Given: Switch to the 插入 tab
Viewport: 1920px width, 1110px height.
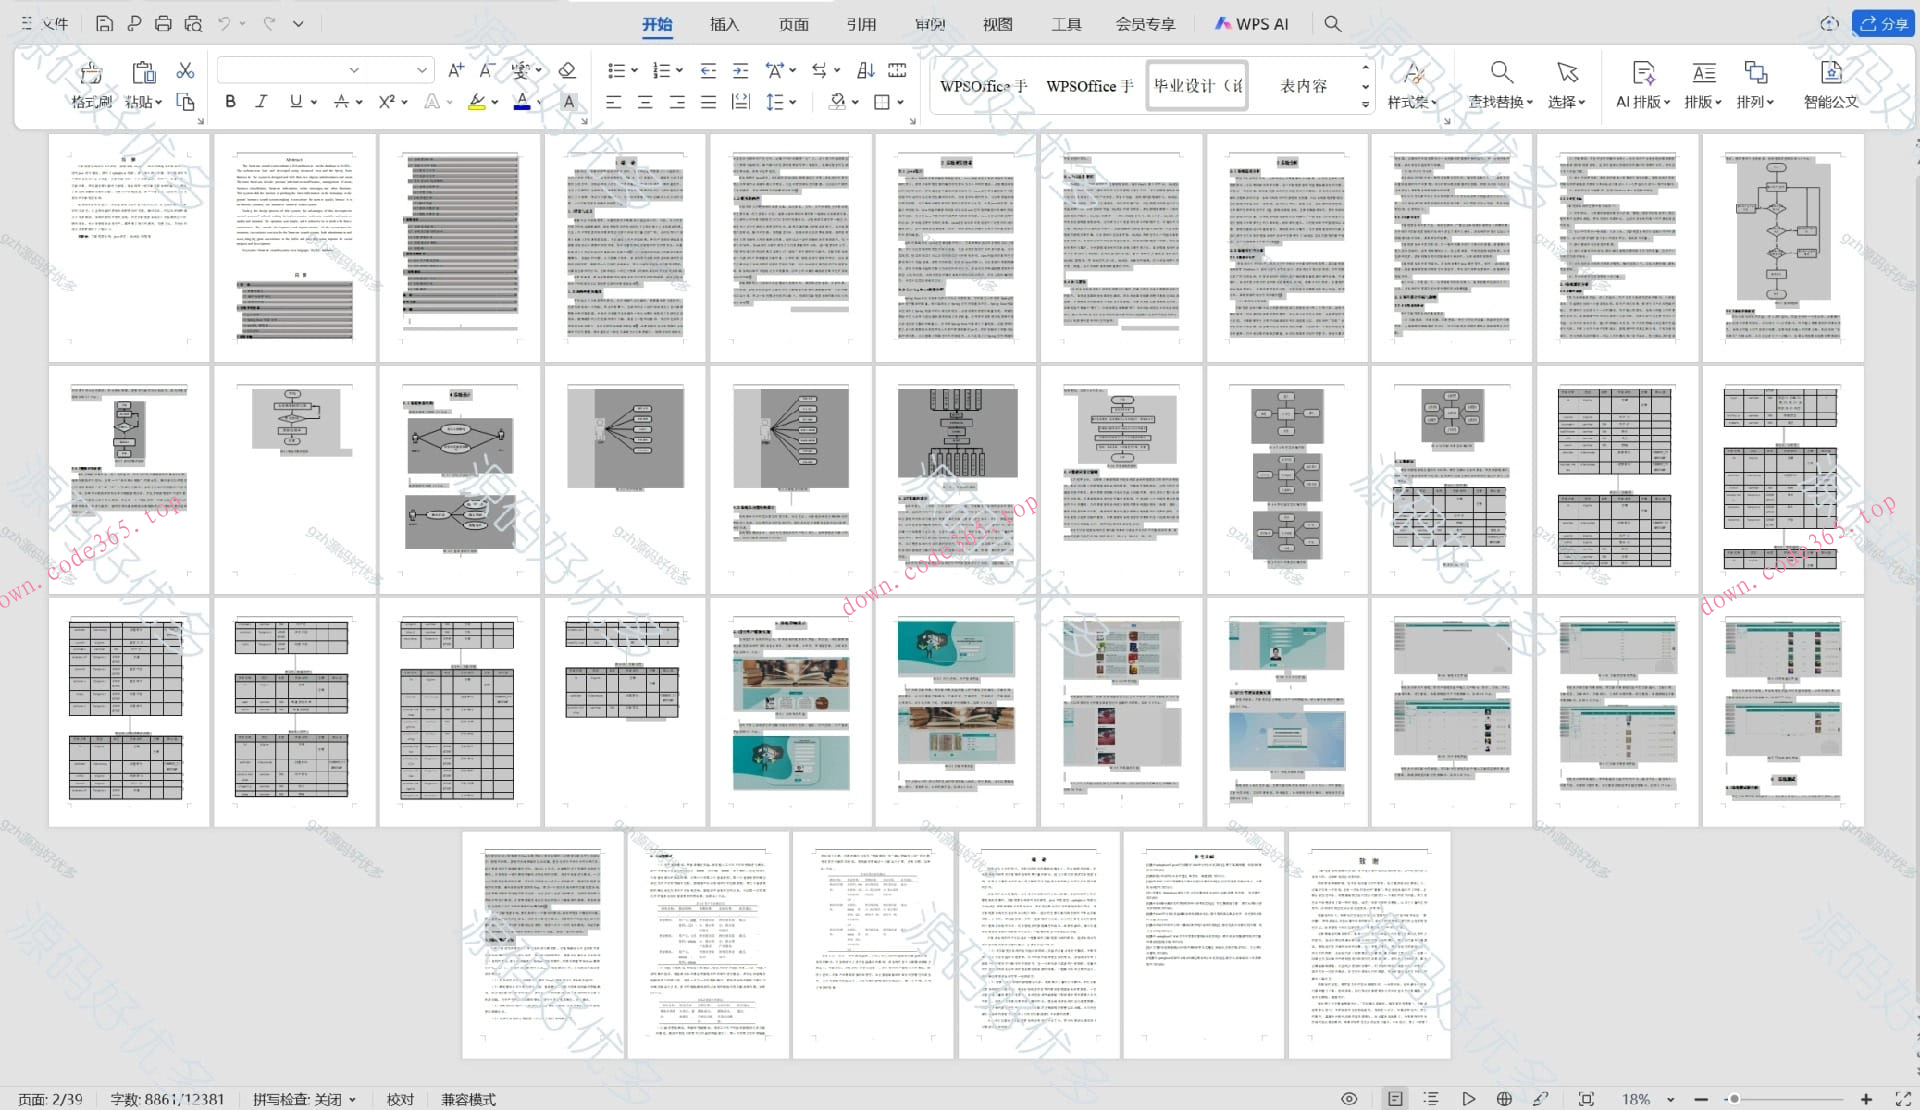Looking at the screenshot, I should pyautogui.click(x=724, y=24).
